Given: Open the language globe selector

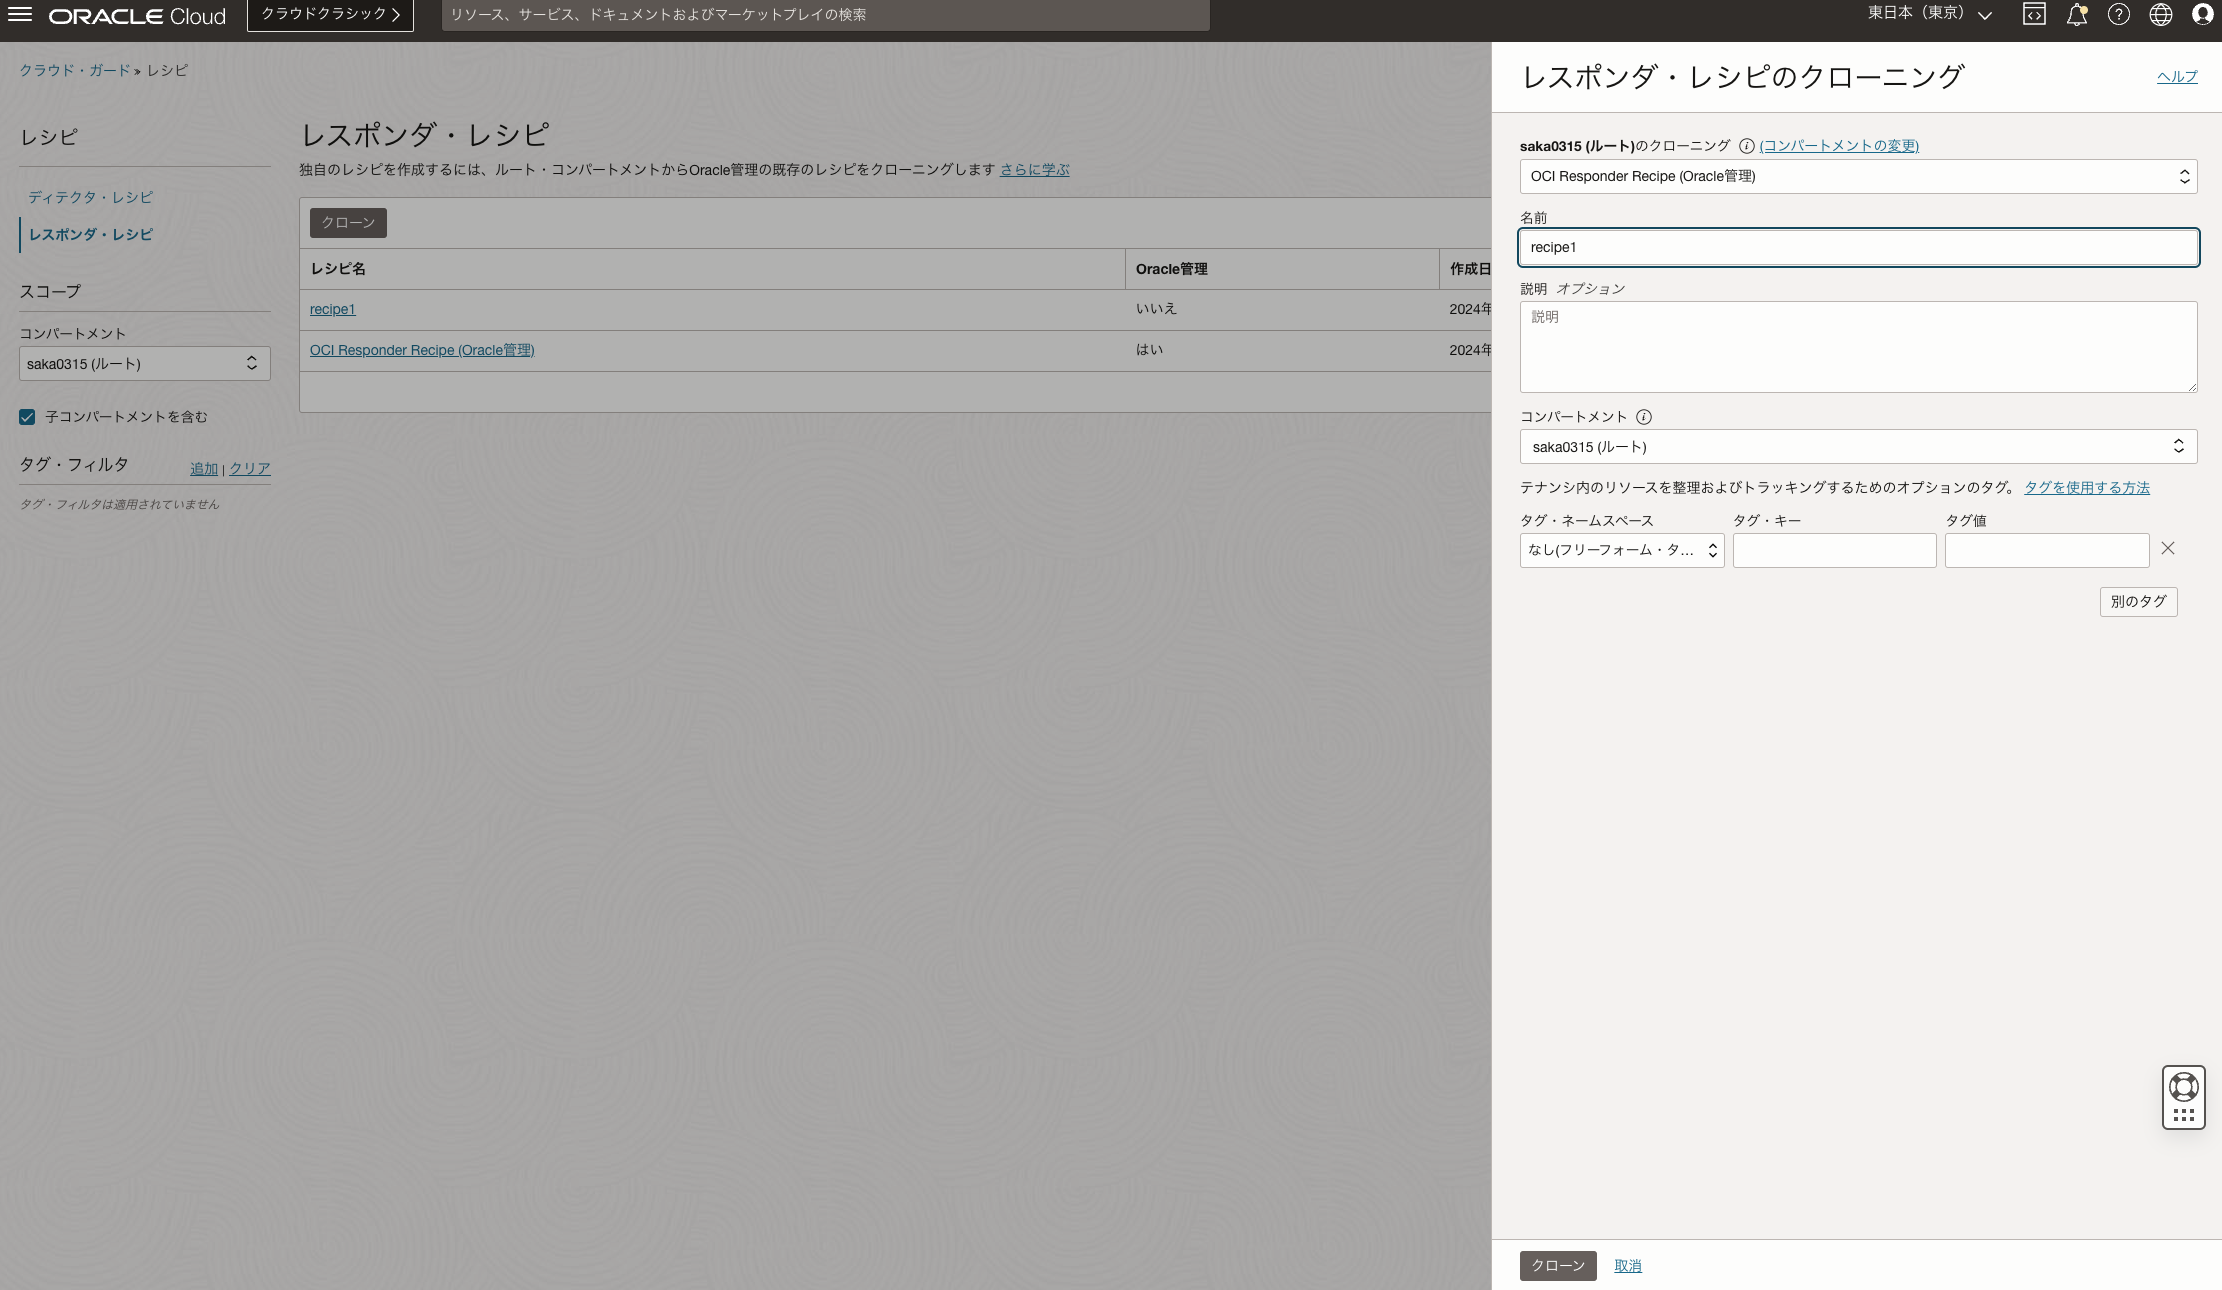Looking at the screenshot, I should [x=2161, y=14].
